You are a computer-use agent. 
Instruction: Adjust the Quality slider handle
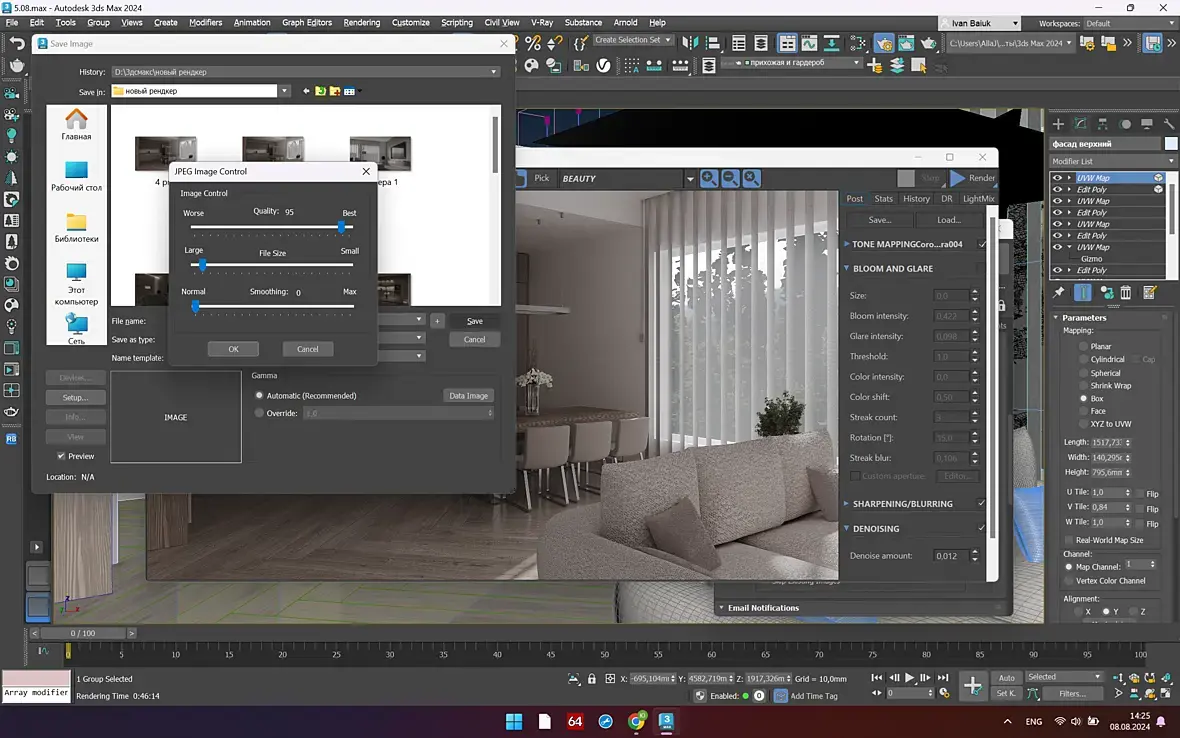click(342, 226)
